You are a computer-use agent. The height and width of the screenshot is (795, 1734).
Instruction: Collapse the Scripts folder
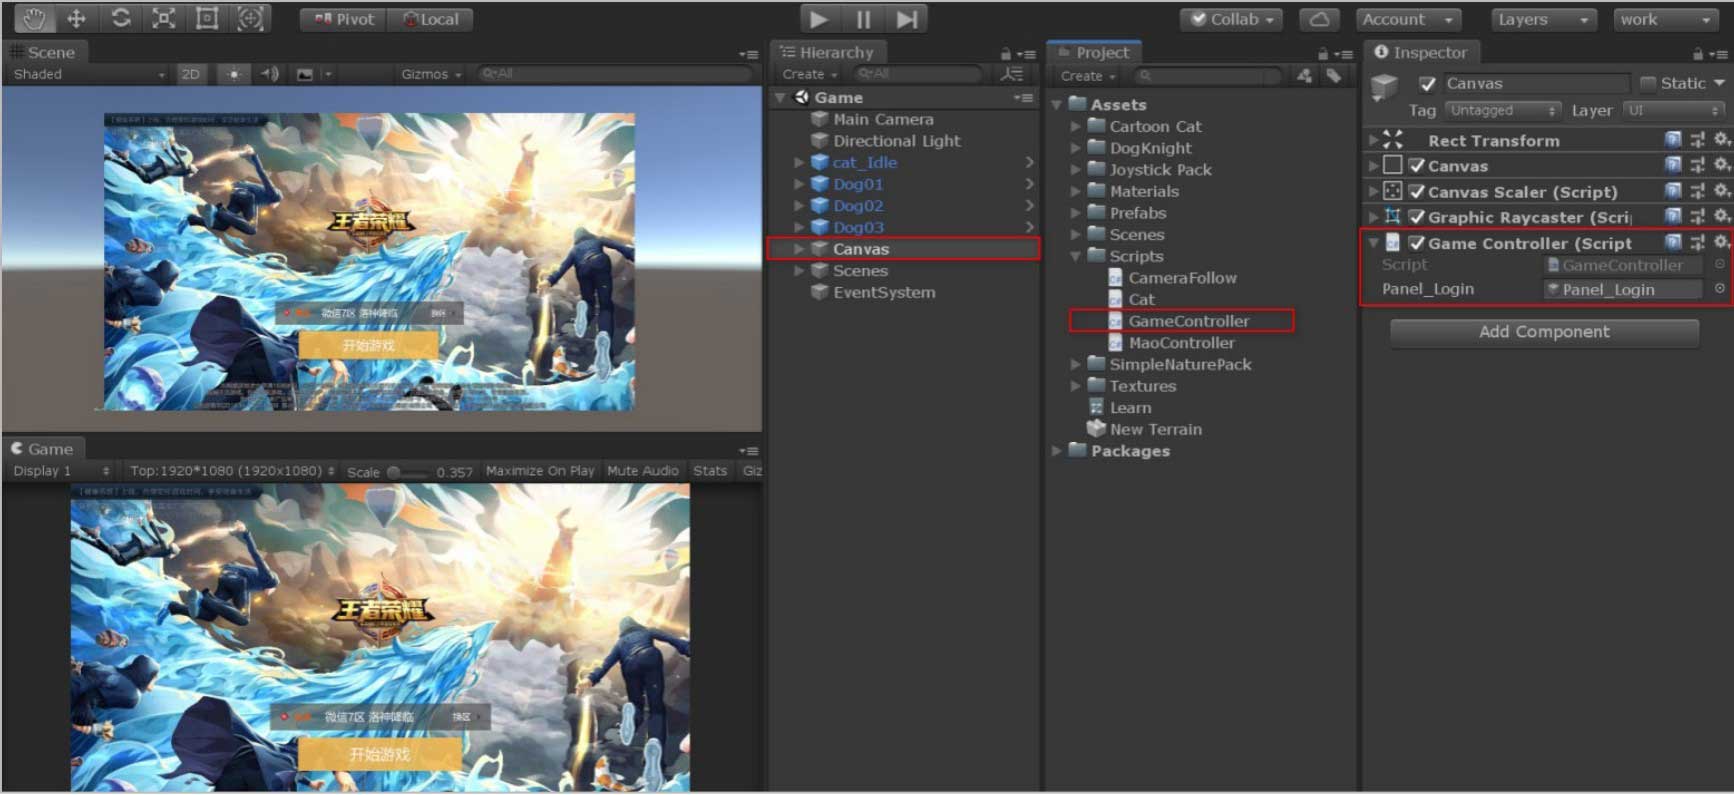click(x=1076, y=257)
